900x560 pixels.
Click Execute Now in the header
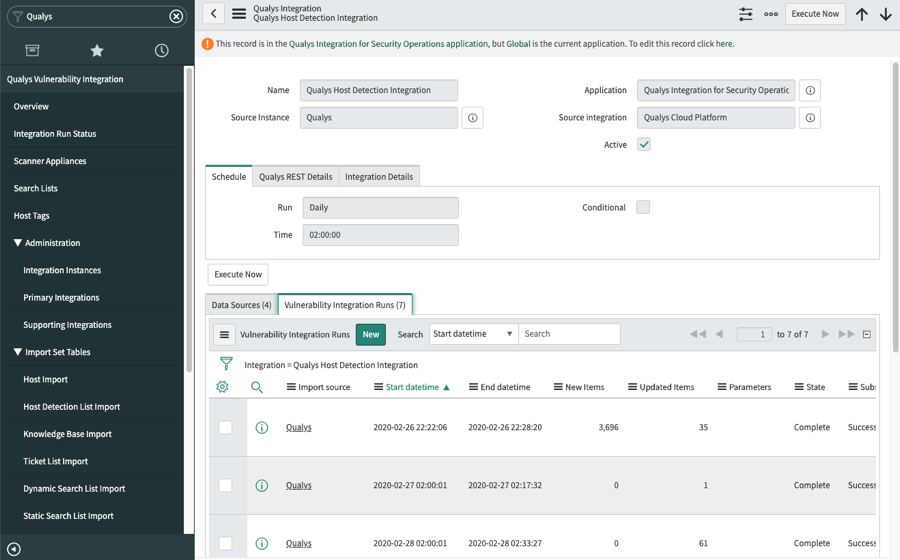point(815,14)
